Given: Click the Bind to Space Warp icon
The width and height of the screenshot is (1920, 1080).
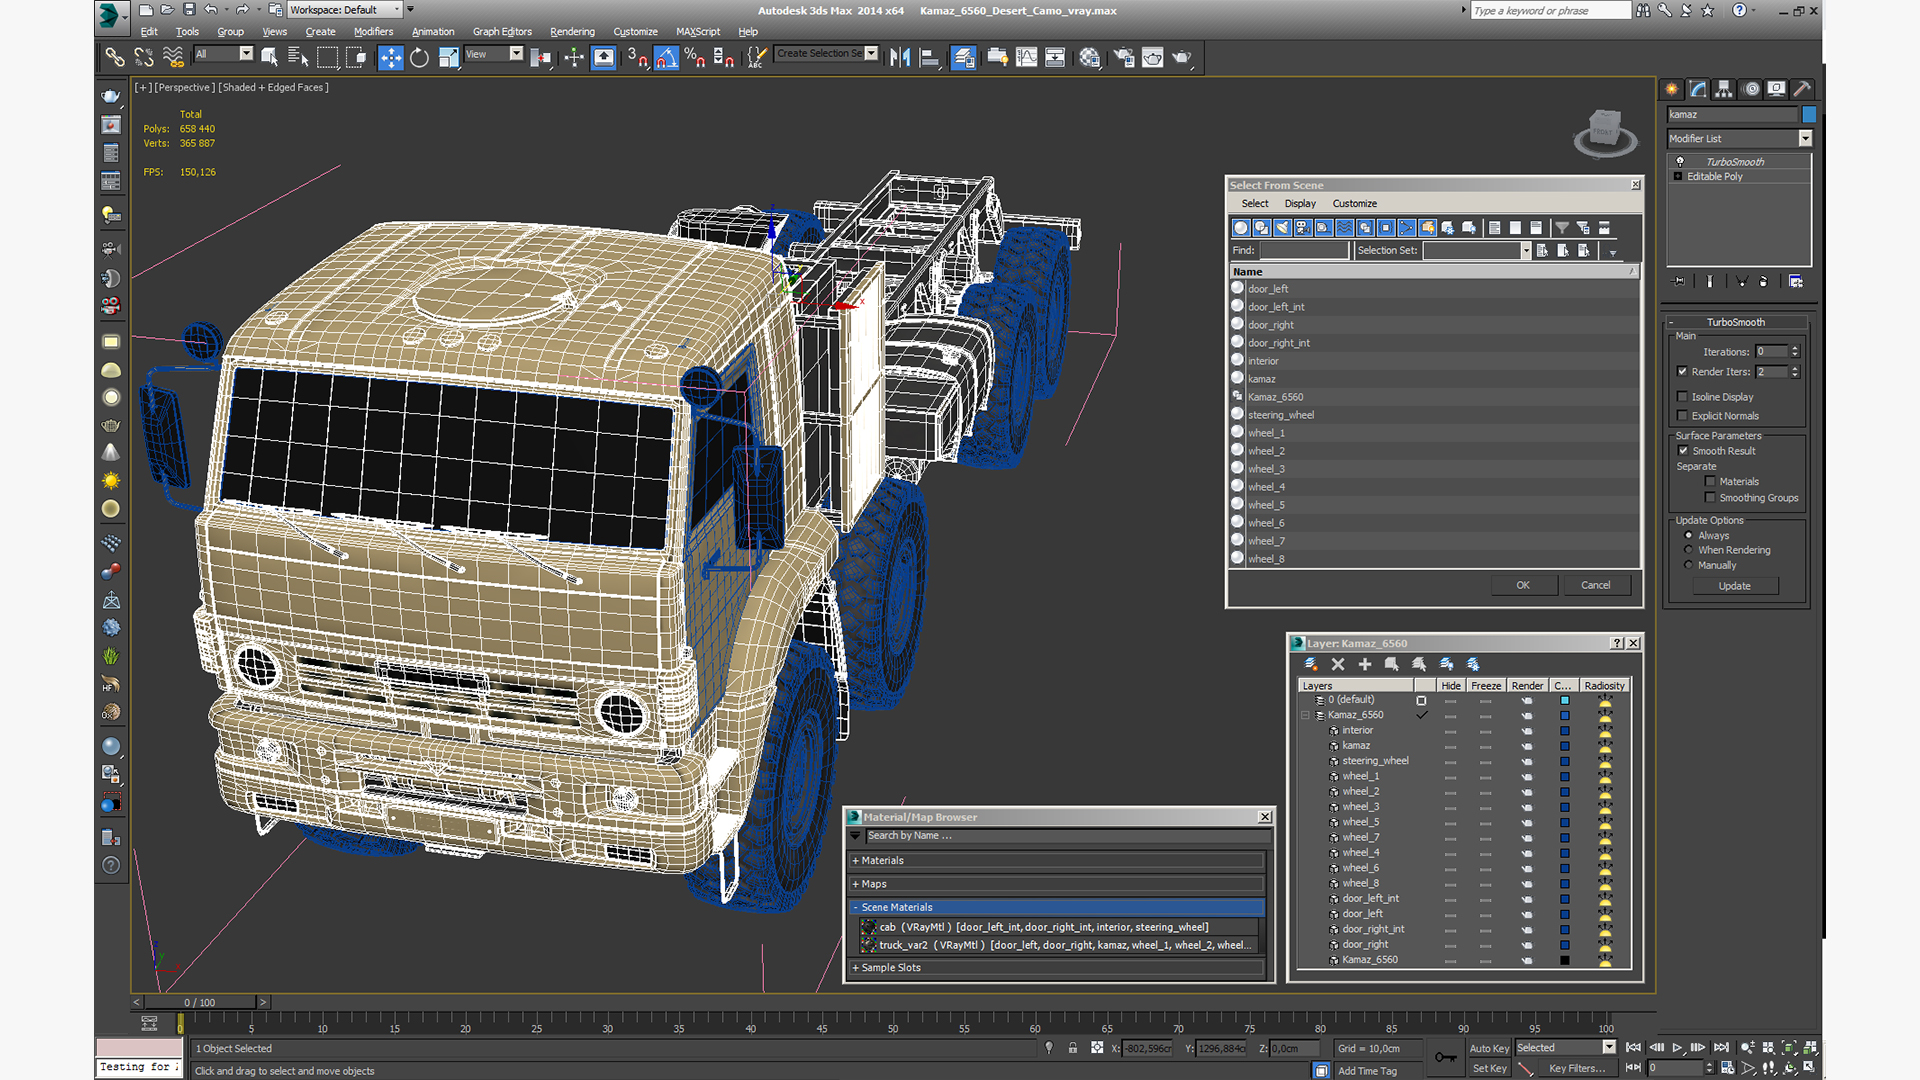Looking at the screenshot, I should tap(173, 57).
